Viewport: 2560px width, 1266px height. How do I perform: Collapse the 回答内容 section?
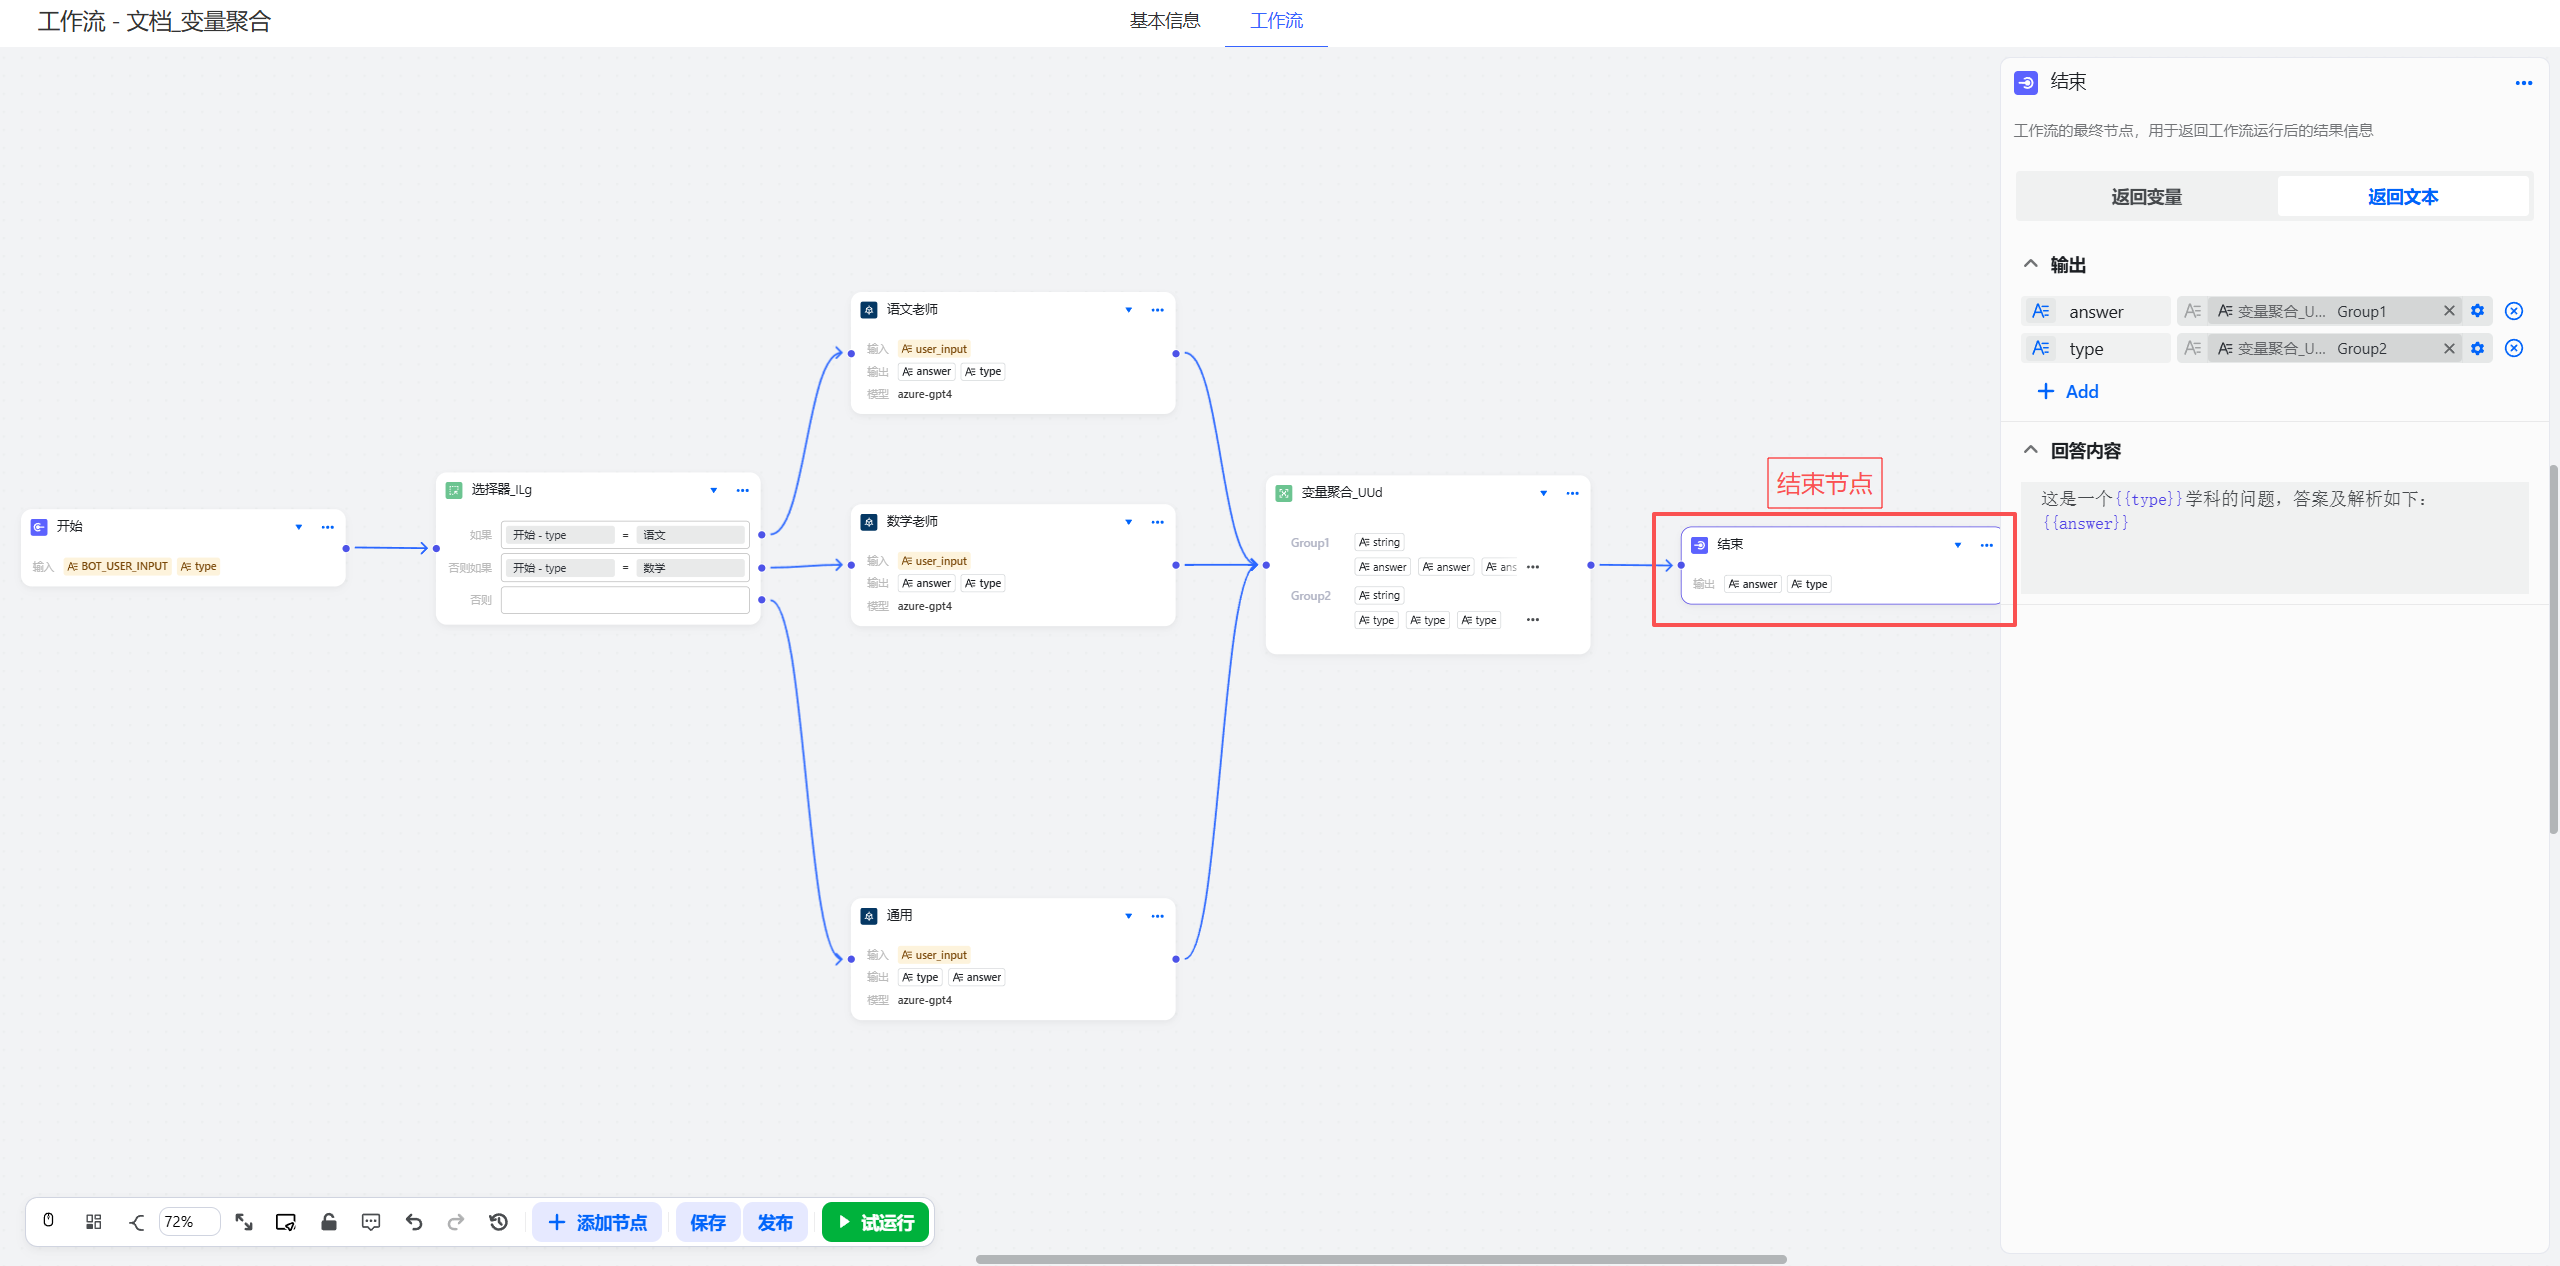coord(2030,449)
